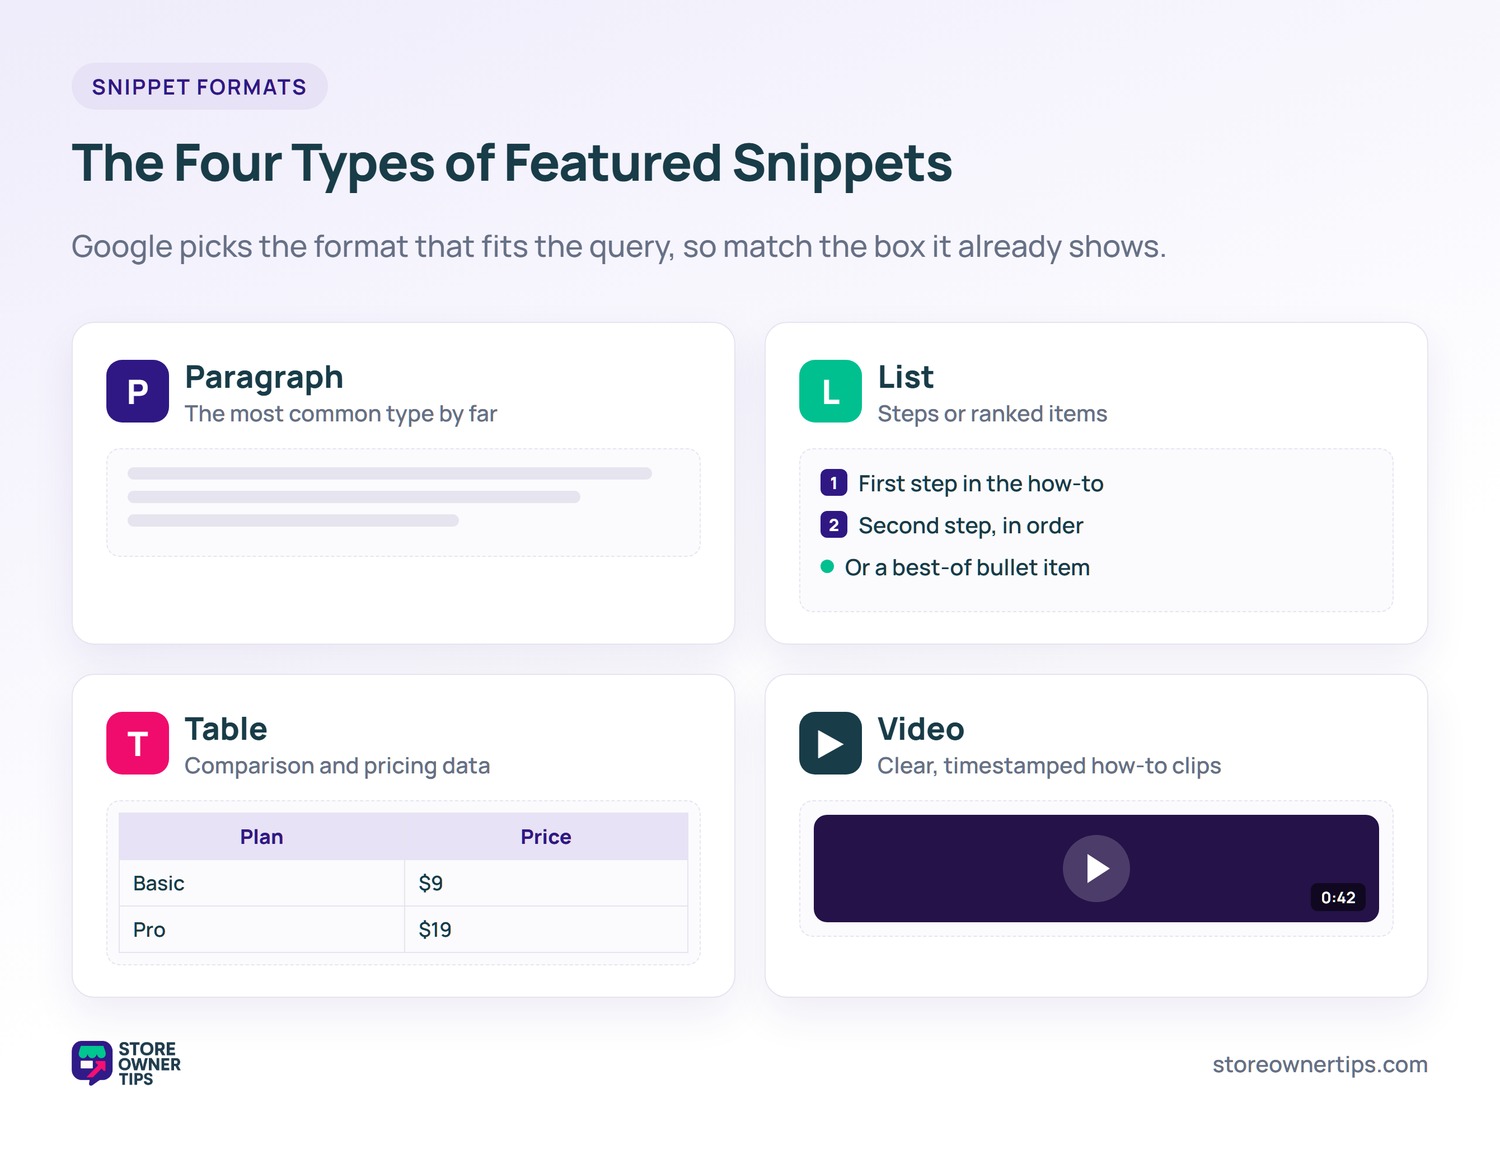Screen dimensions: 1500x1164
Task: Click the green bullet dot in list
Action: click(827, 567)
